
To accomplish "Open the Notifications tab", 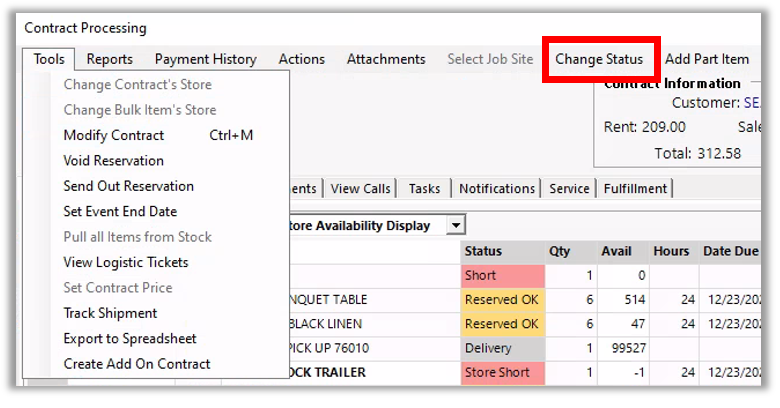I will coord(497,189).
